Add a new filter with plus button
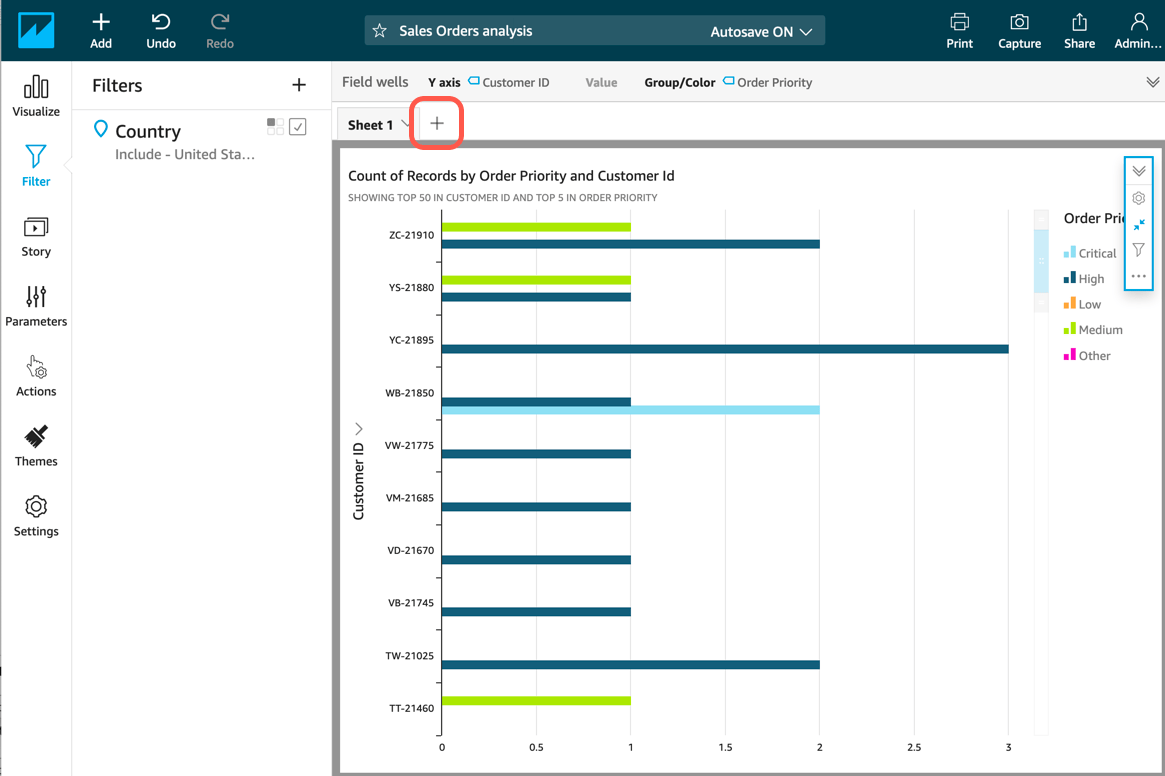Viewport: 1165px width, 776px height. pos(298,85)
